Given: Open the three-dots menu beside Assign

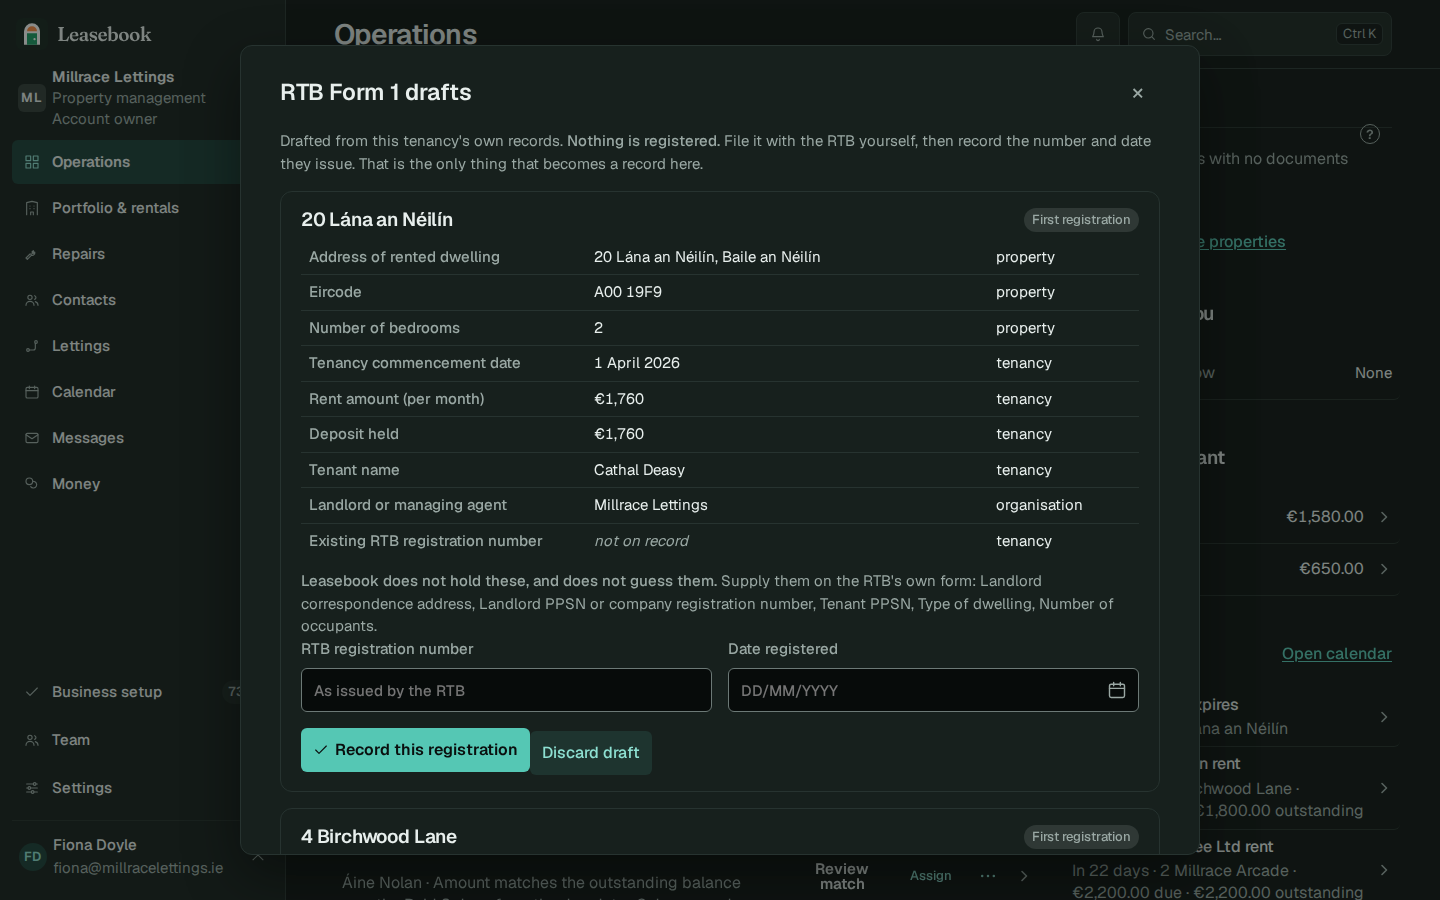Looking at the screenshot, I should [988, 876].
